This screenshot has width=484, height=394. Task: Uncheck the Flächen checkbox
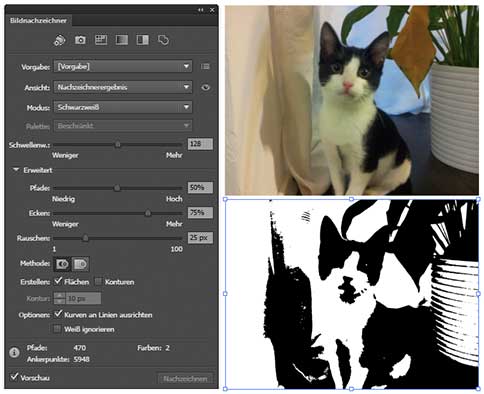[58, 281]
